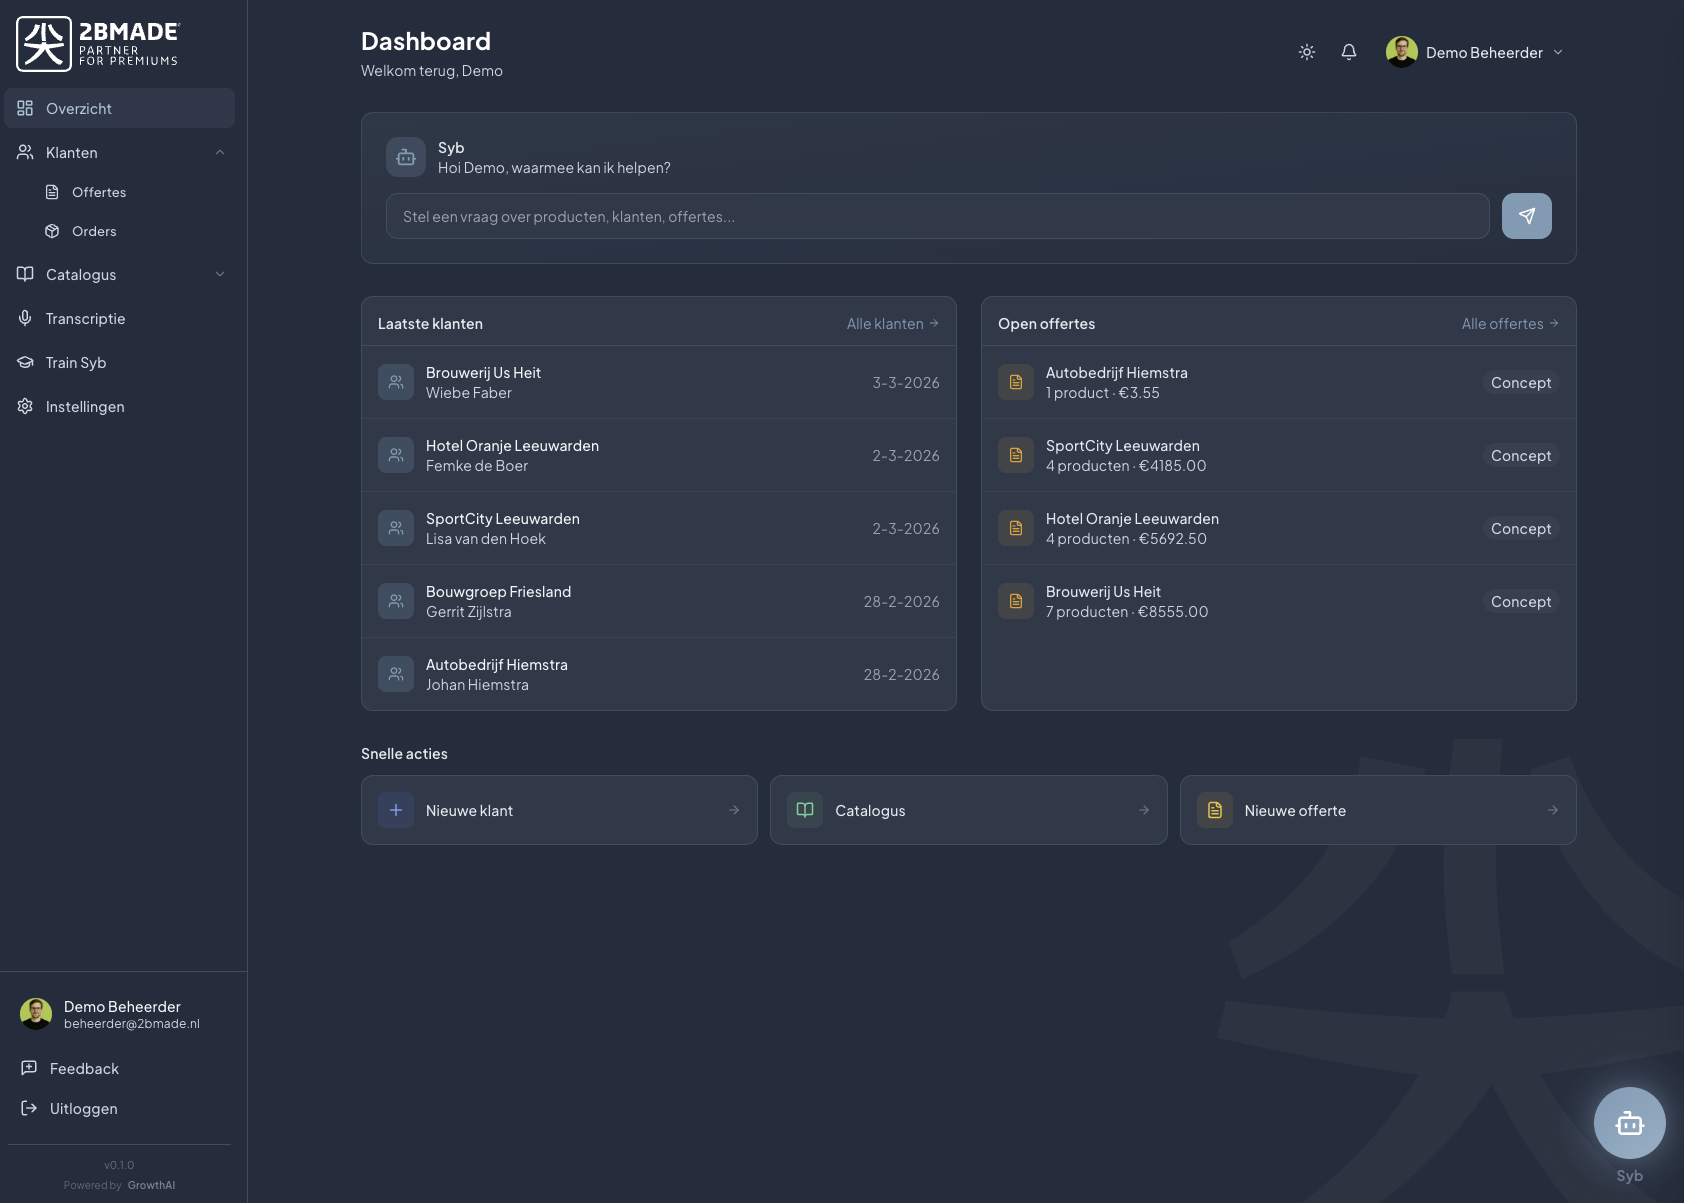Select the Orders package icon in sidebar
This screenshot has width=1684, height=1203.
pos(52,230)
